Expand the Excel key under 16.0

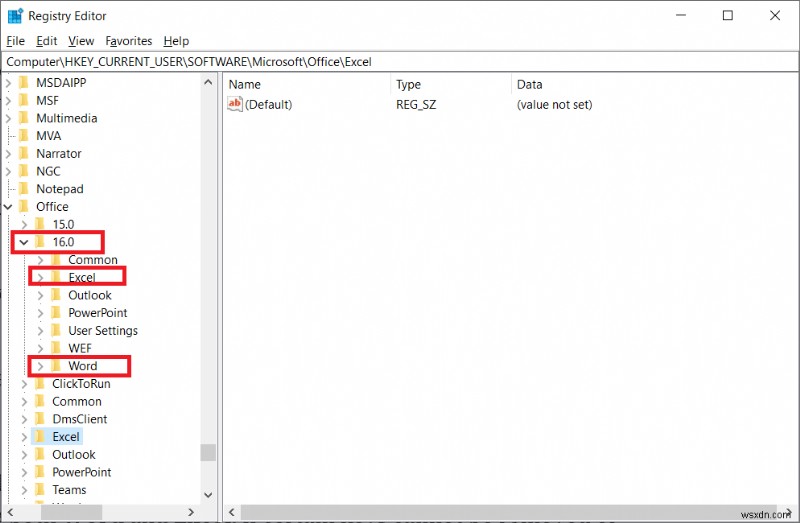[40, 278]
